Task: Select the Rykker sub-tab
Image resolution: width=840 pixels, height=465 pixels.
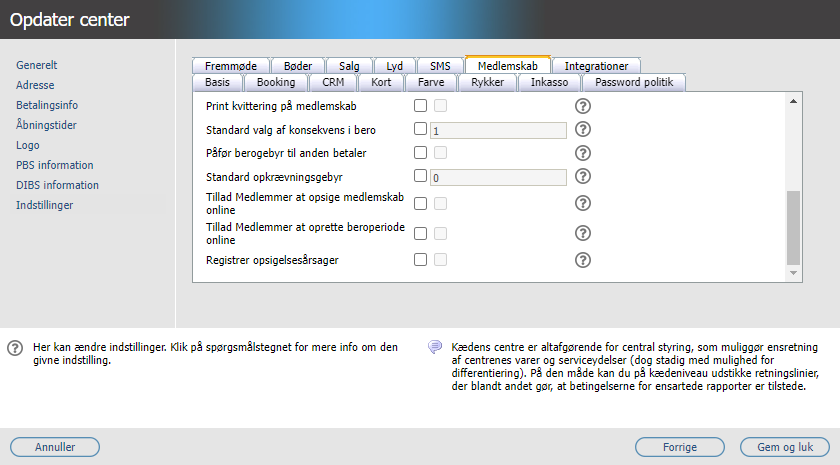Action: pos(488,82)
